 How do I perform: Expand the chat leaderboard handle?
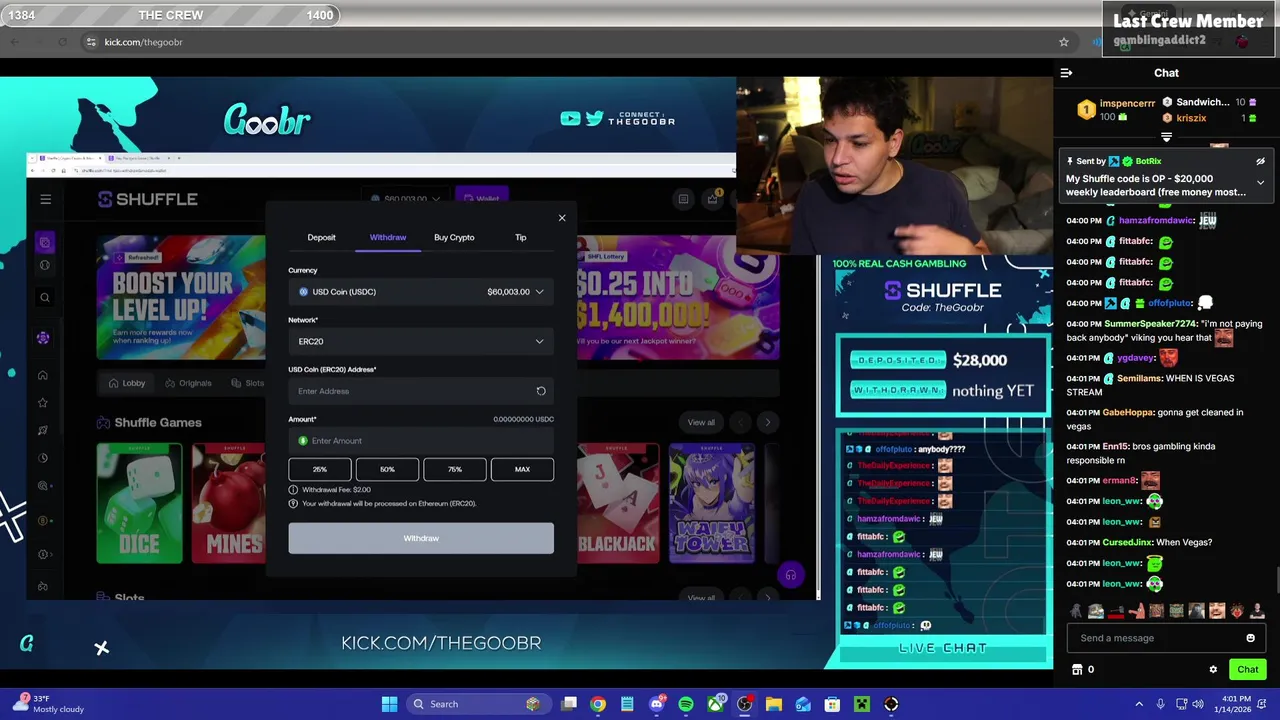point(1166,138)
